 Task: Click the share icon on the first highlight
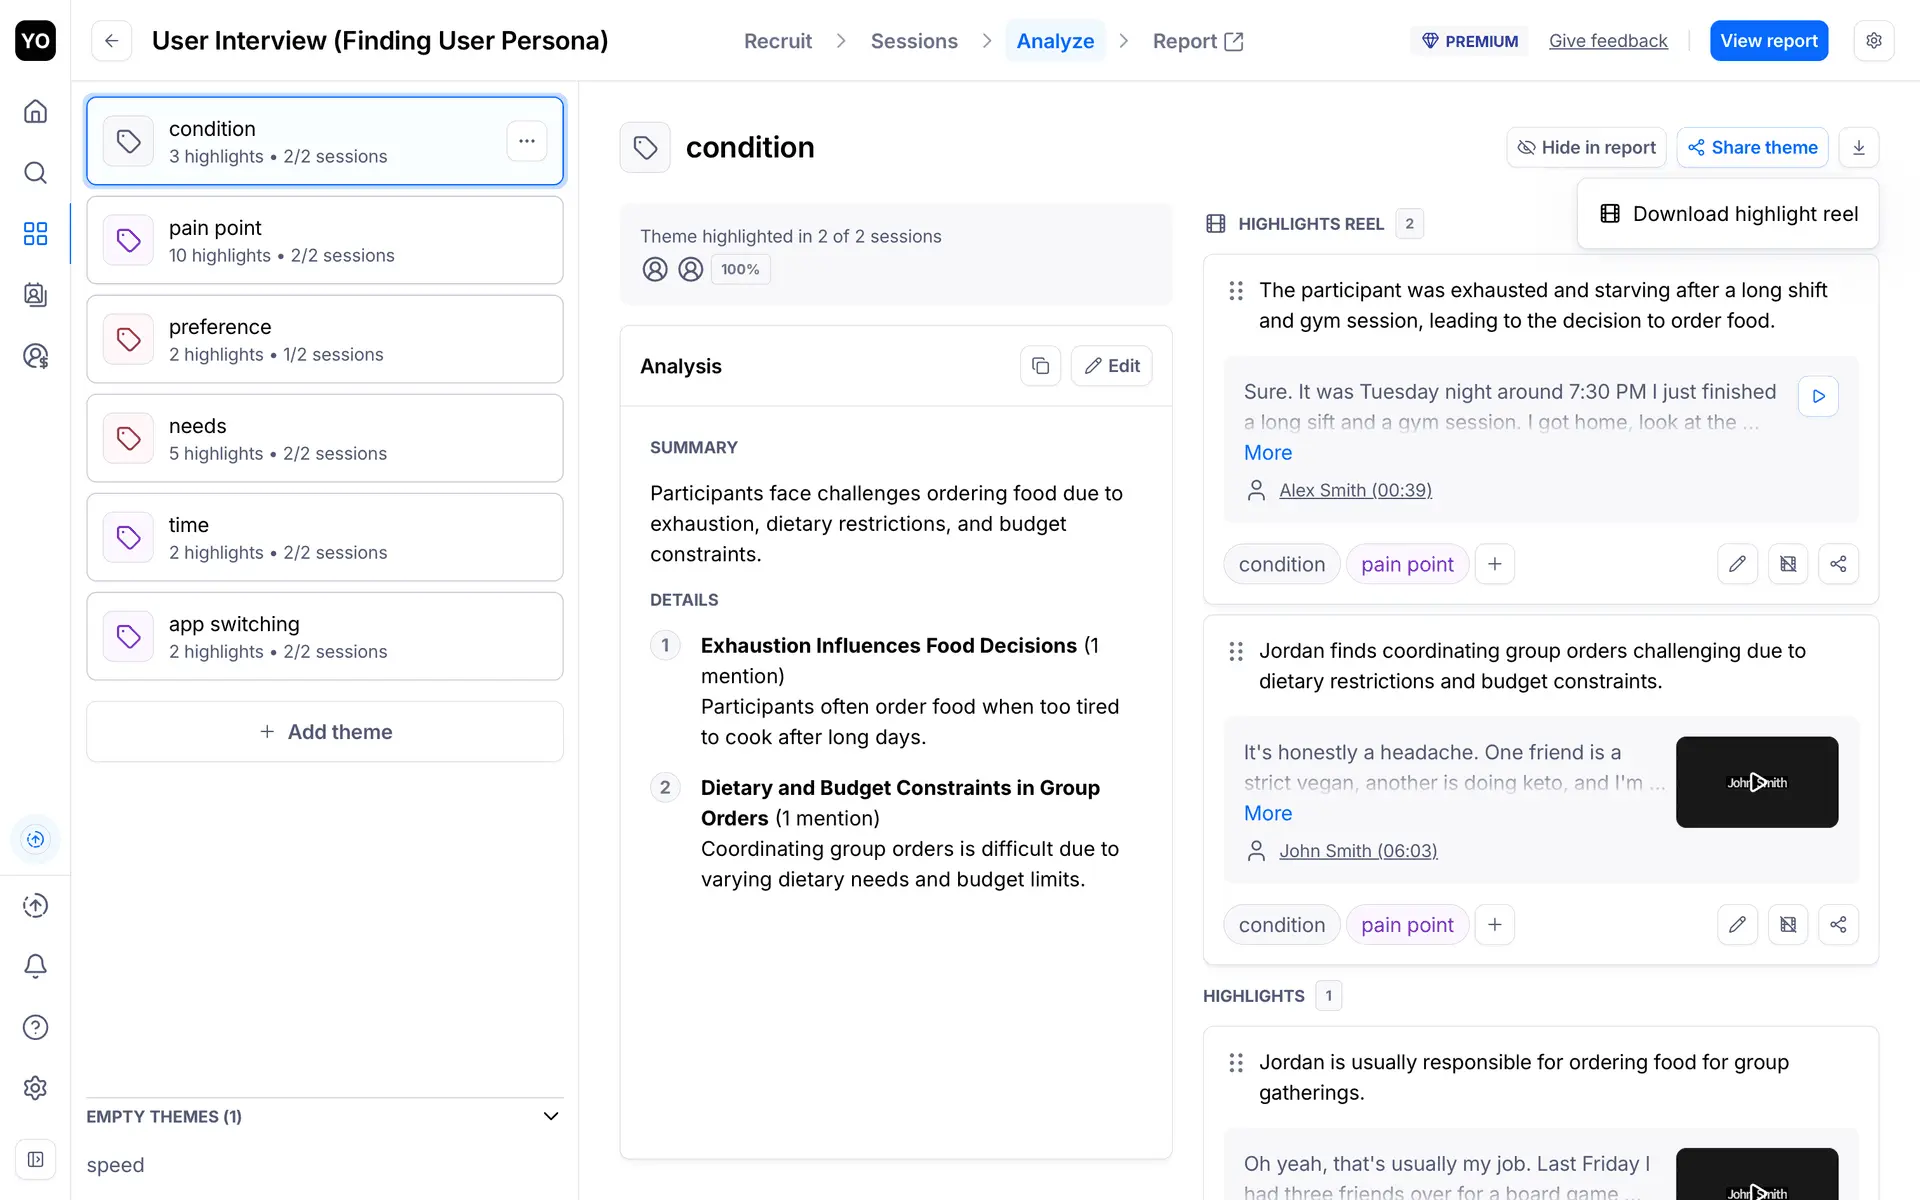tap(1838, 564)
